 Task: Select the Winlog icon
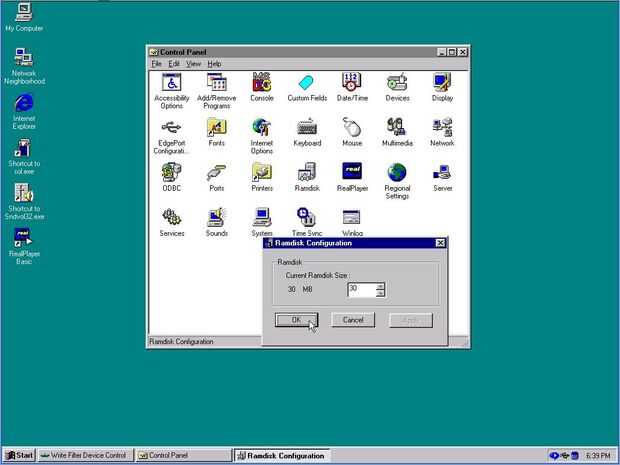(x=352, y=222)
